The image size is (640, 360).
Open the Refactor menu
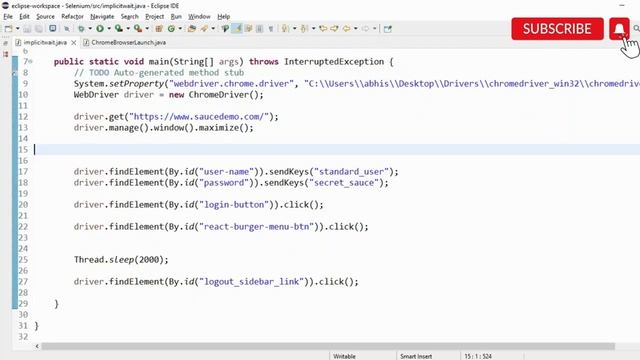[x=72, y=16]
